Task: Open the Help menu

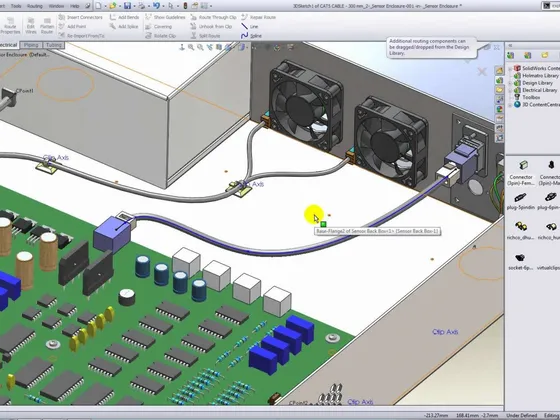Action: click(x=75, y=6)
